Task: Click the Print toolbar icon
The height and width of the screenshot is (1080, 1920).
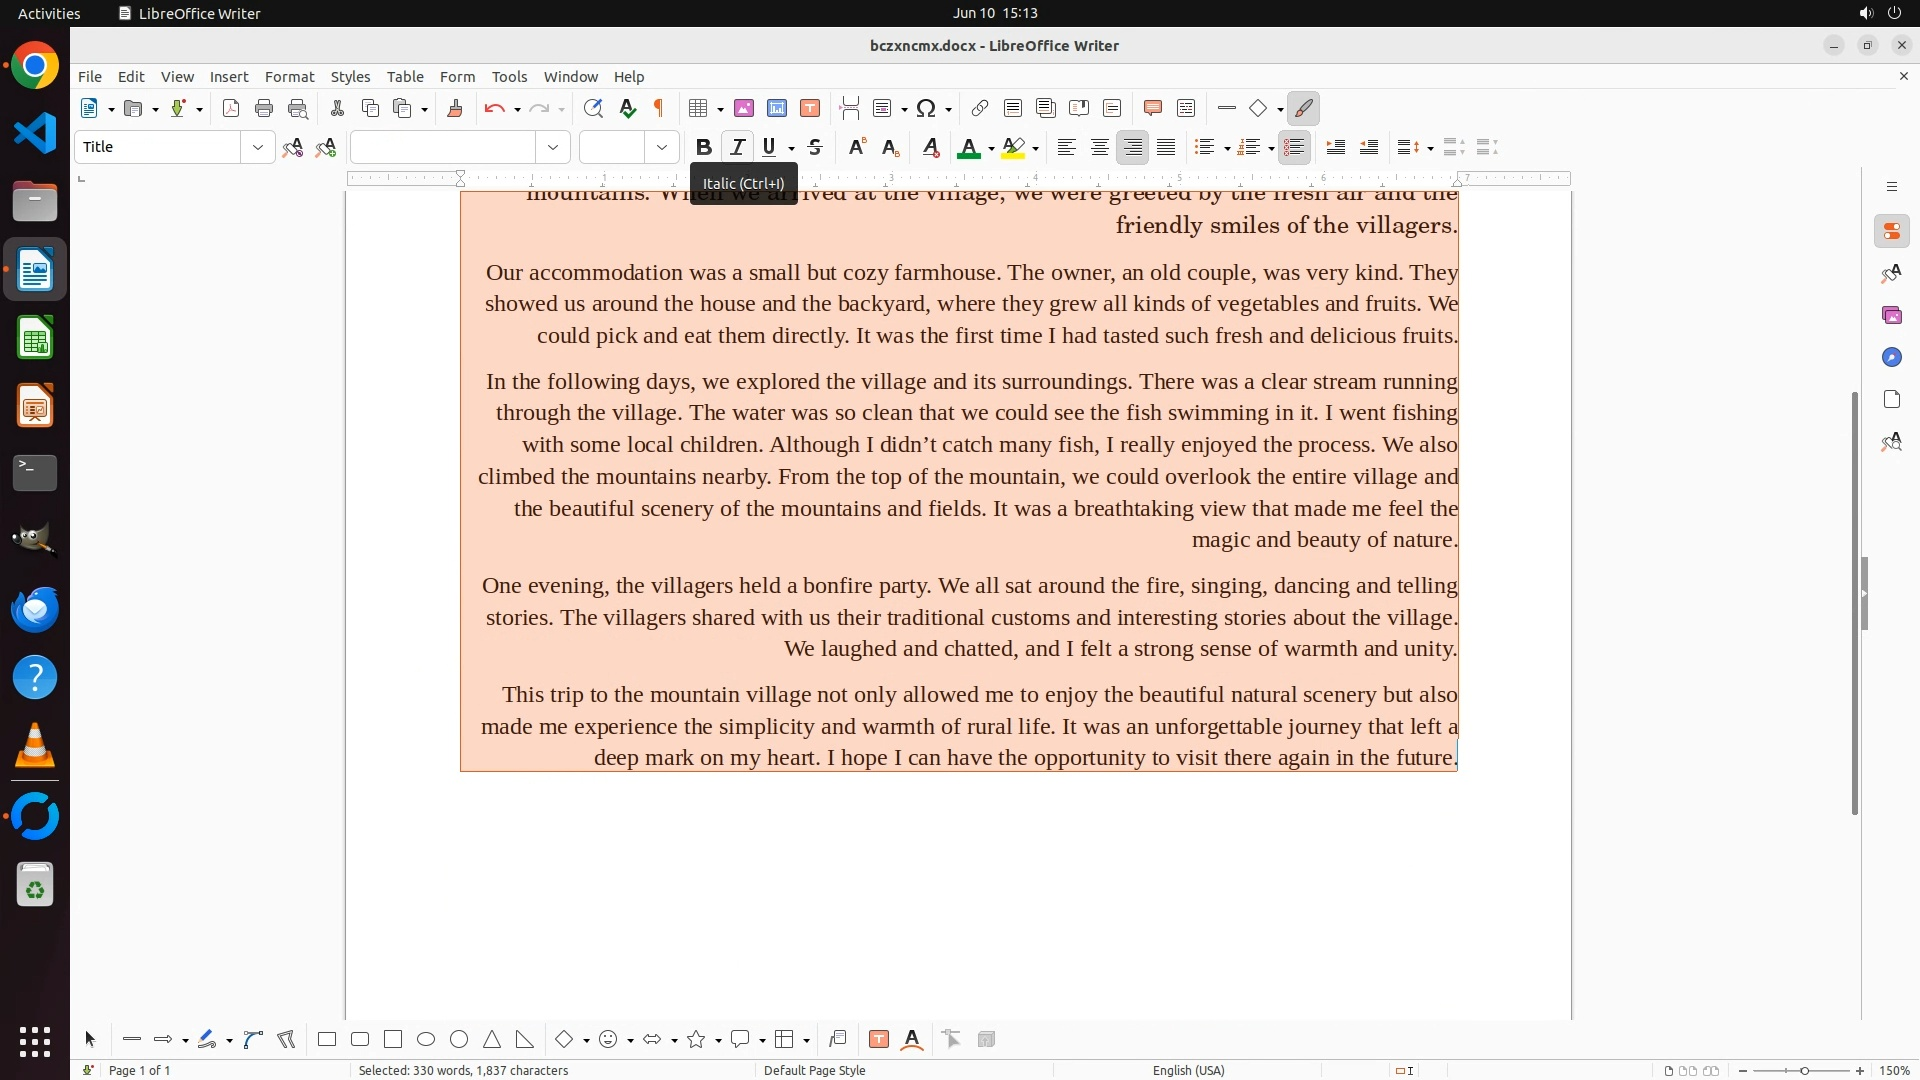Action: point(264,109)
